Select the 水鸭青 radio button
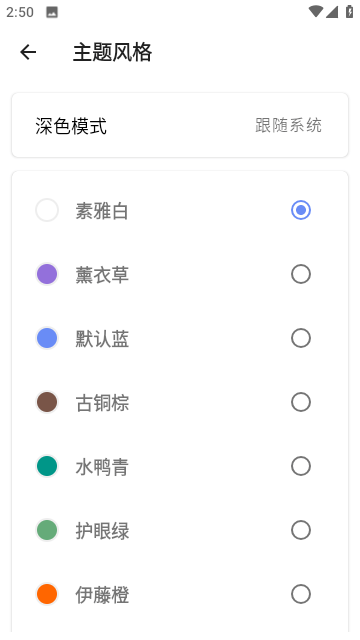The width and height of the screenshot is (360, 640). [x=301, y=466]
